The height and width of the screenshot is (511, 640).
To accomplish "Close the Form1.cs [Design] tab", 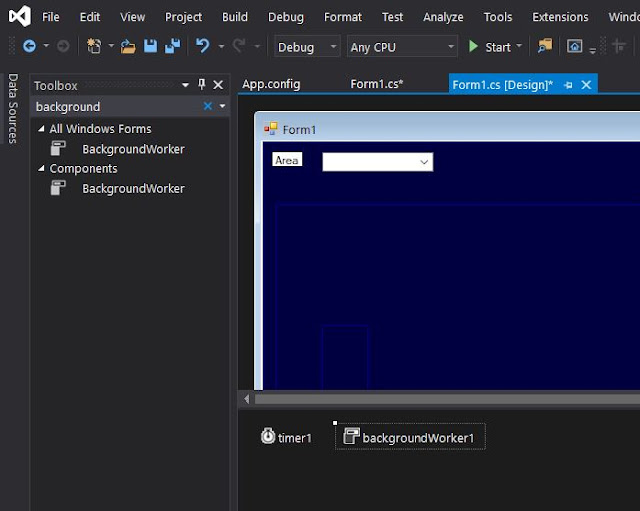I will point(586,85).
